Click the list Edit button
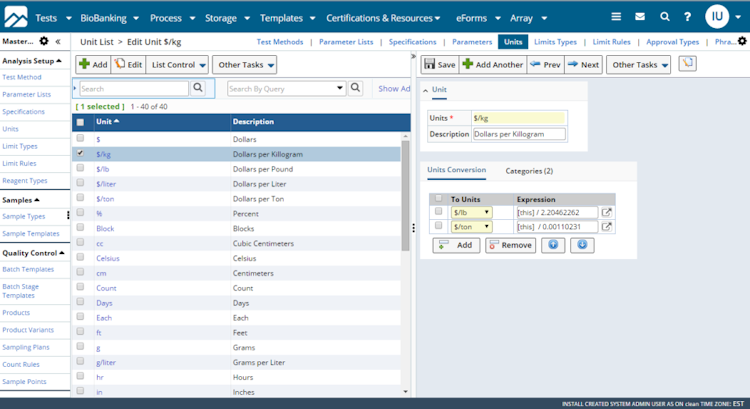The image size is (750, 409). pyautogui.click(x=129, y=65)
